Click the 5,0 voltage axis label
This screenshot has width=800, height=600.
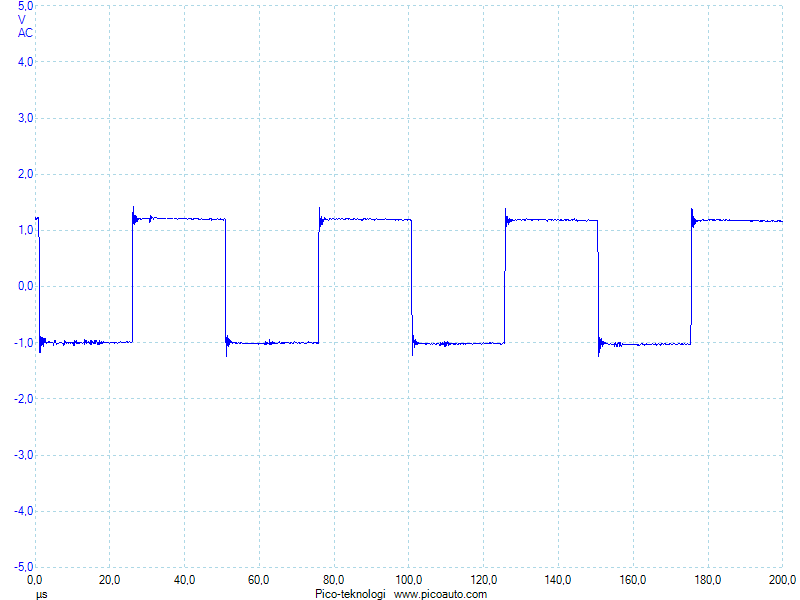[x=26, y=7]
